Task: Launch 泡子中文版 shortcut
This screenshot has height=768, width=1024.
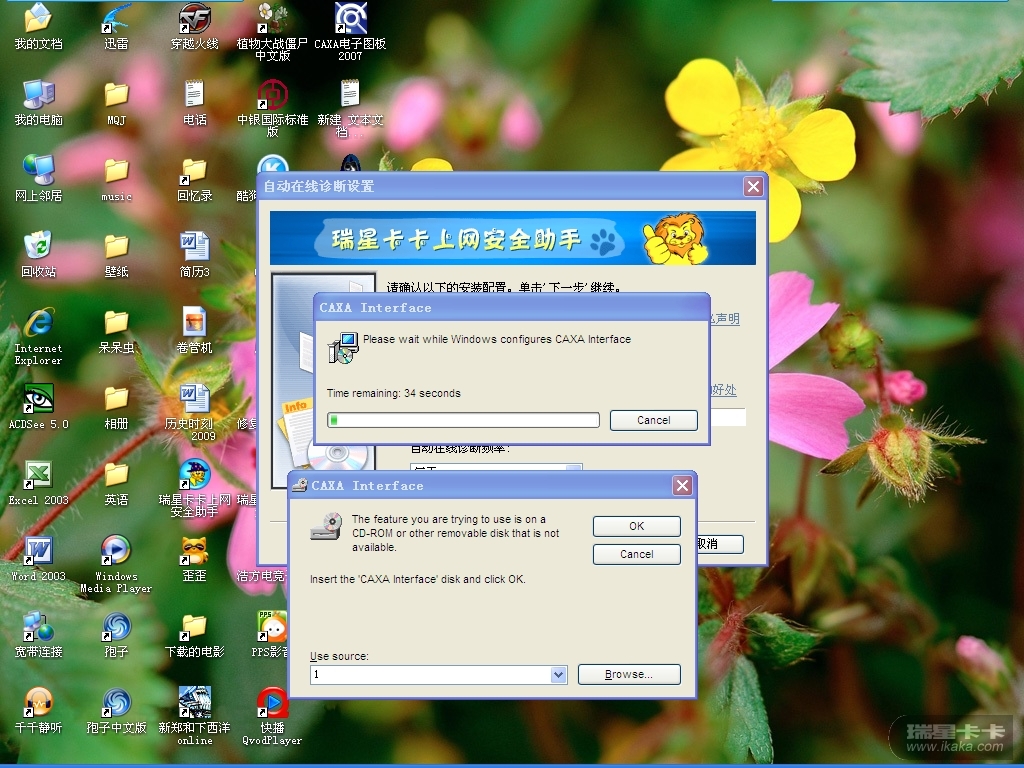Action: (116, 711)
